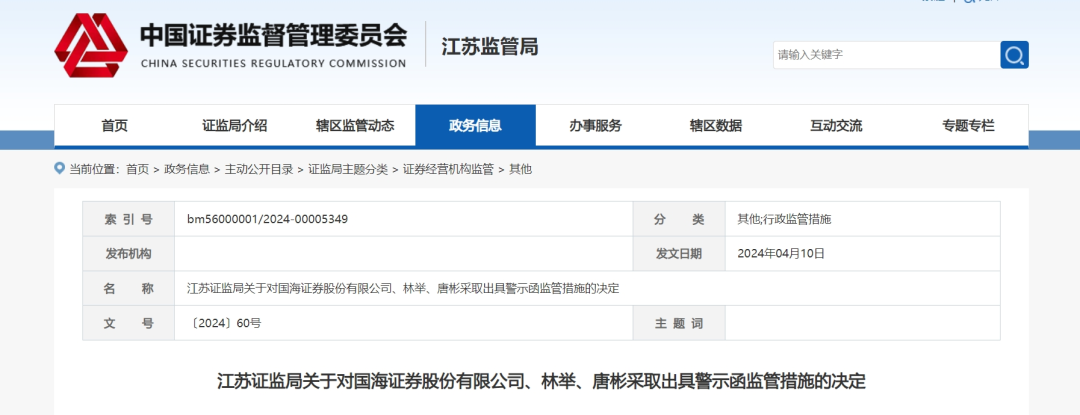Screen dimensions: 1080x415
Task: Click the 索引号 label cell
Action: pos(129,219)
